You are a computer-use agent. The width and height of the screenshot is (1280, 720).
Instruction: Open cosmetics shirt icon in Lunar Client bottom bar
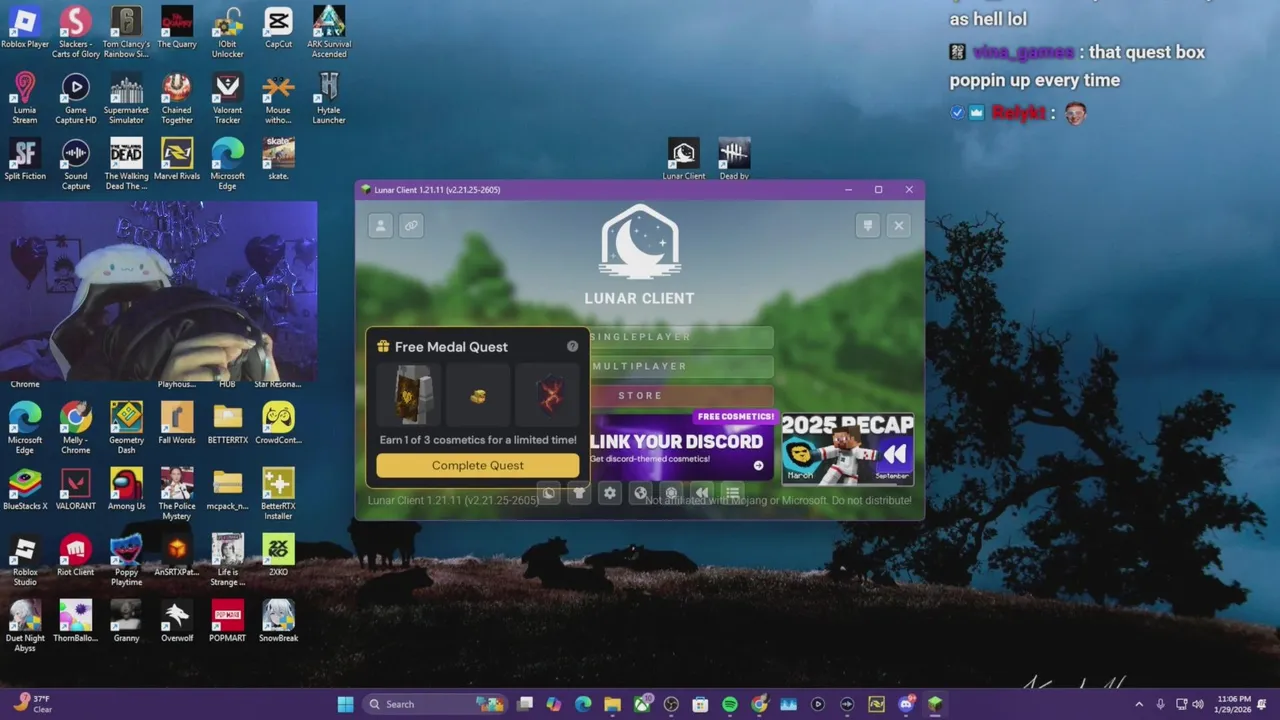[x=579, y=493]
